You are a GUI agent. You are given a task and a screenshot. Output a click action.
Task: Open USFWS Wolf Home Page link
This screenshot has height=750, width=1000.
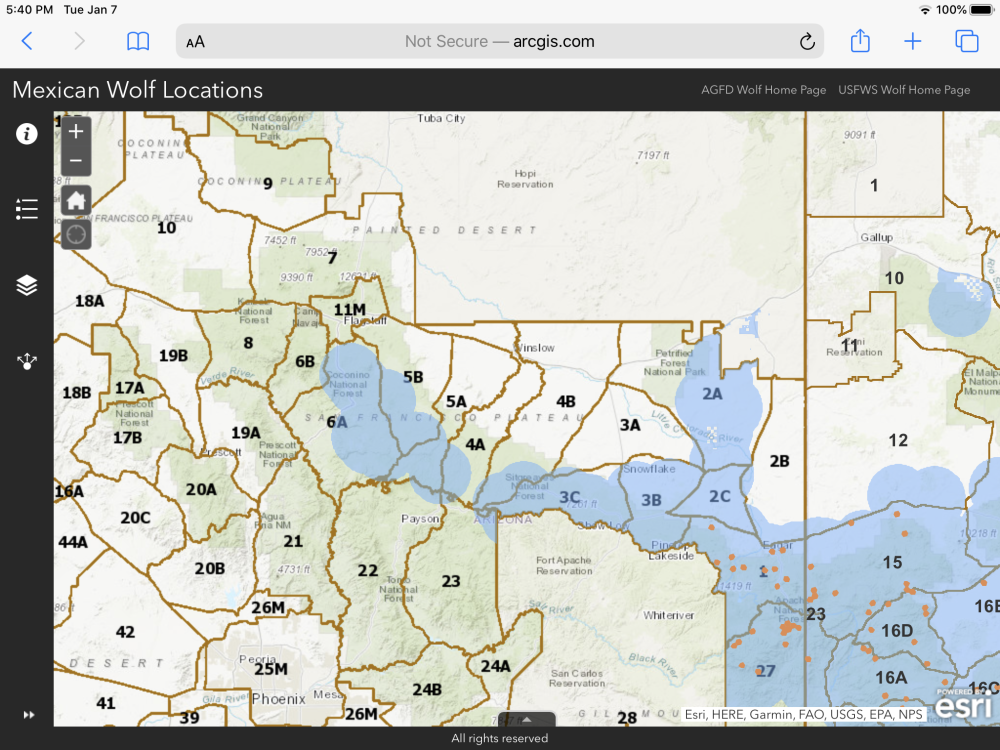[904, 90]
